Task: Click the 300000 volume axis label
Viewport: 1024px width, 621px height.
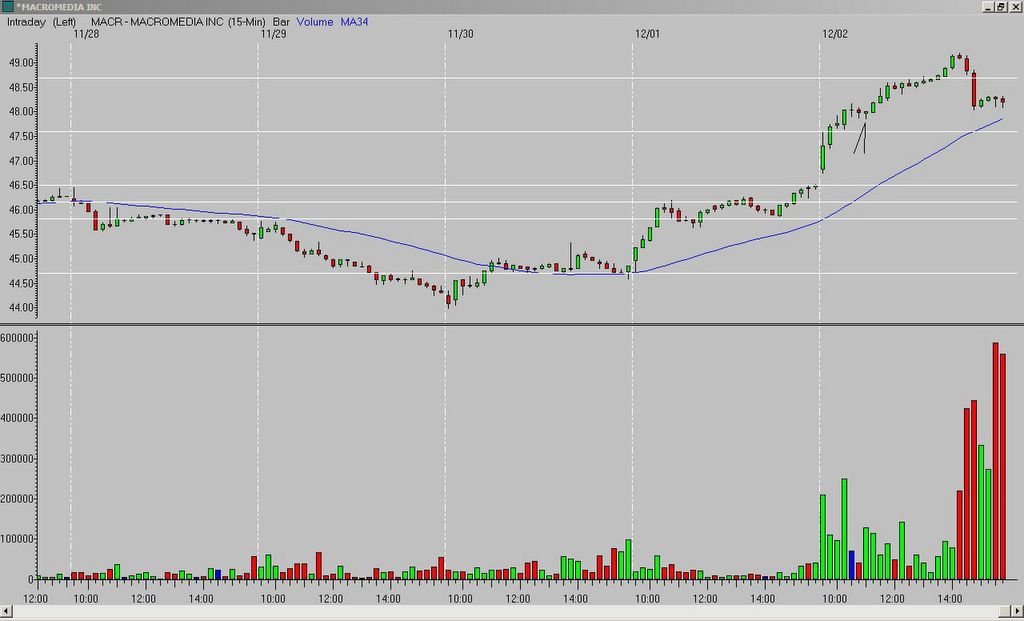Action: [17, 458]
